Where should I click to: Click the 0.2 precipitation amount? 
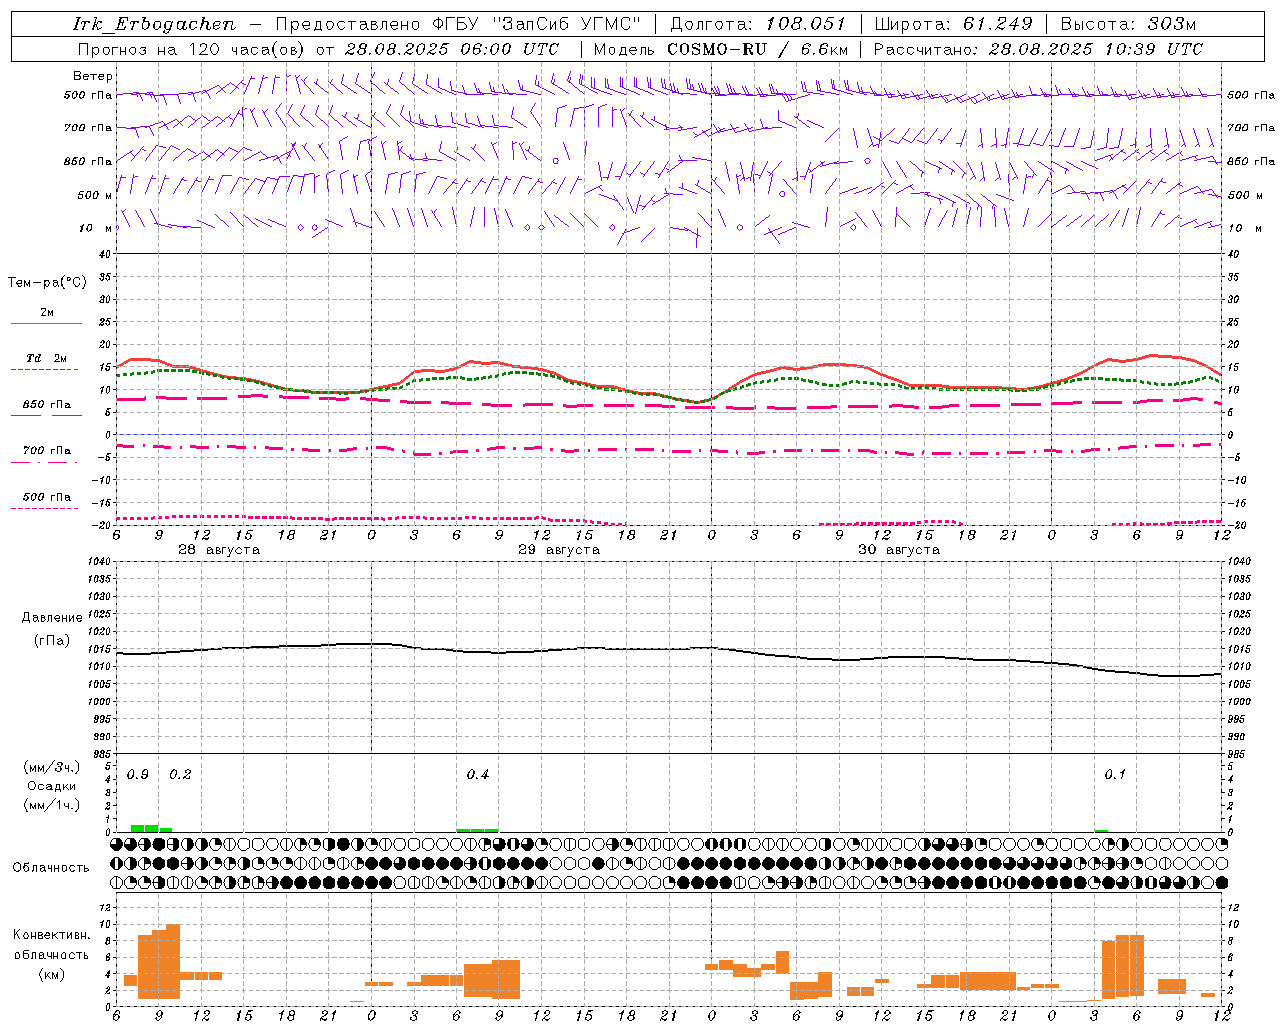coord(180,775)
